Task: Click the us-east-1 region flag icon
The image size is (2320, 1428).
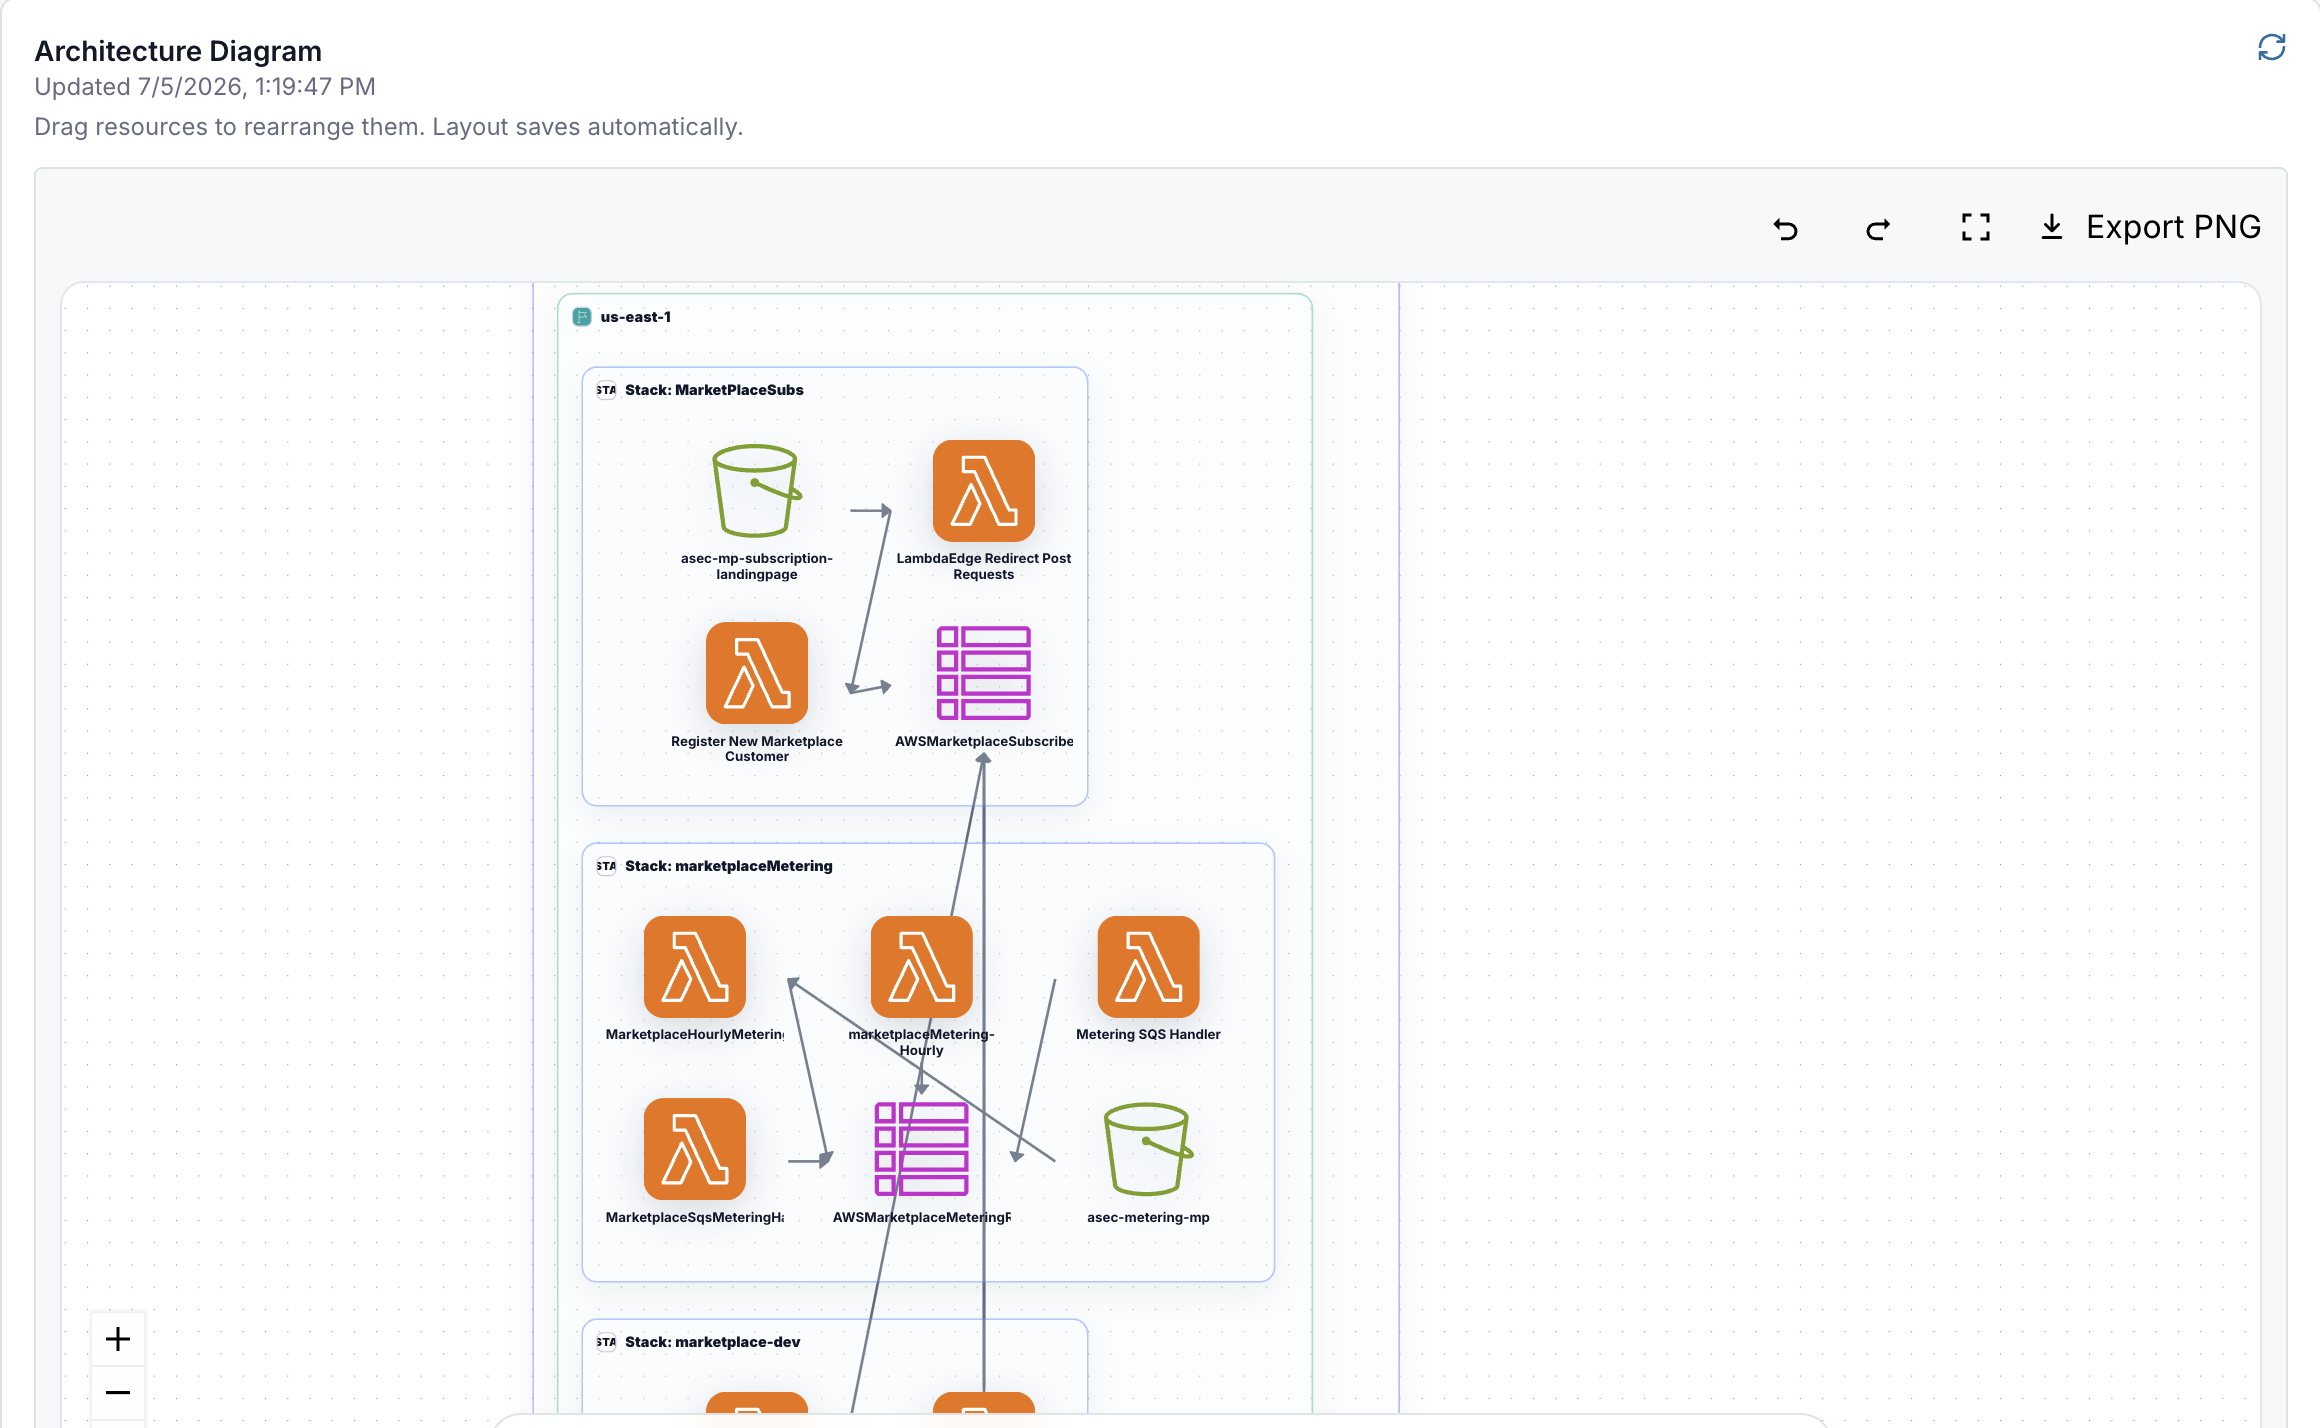Action: (582, 317)
